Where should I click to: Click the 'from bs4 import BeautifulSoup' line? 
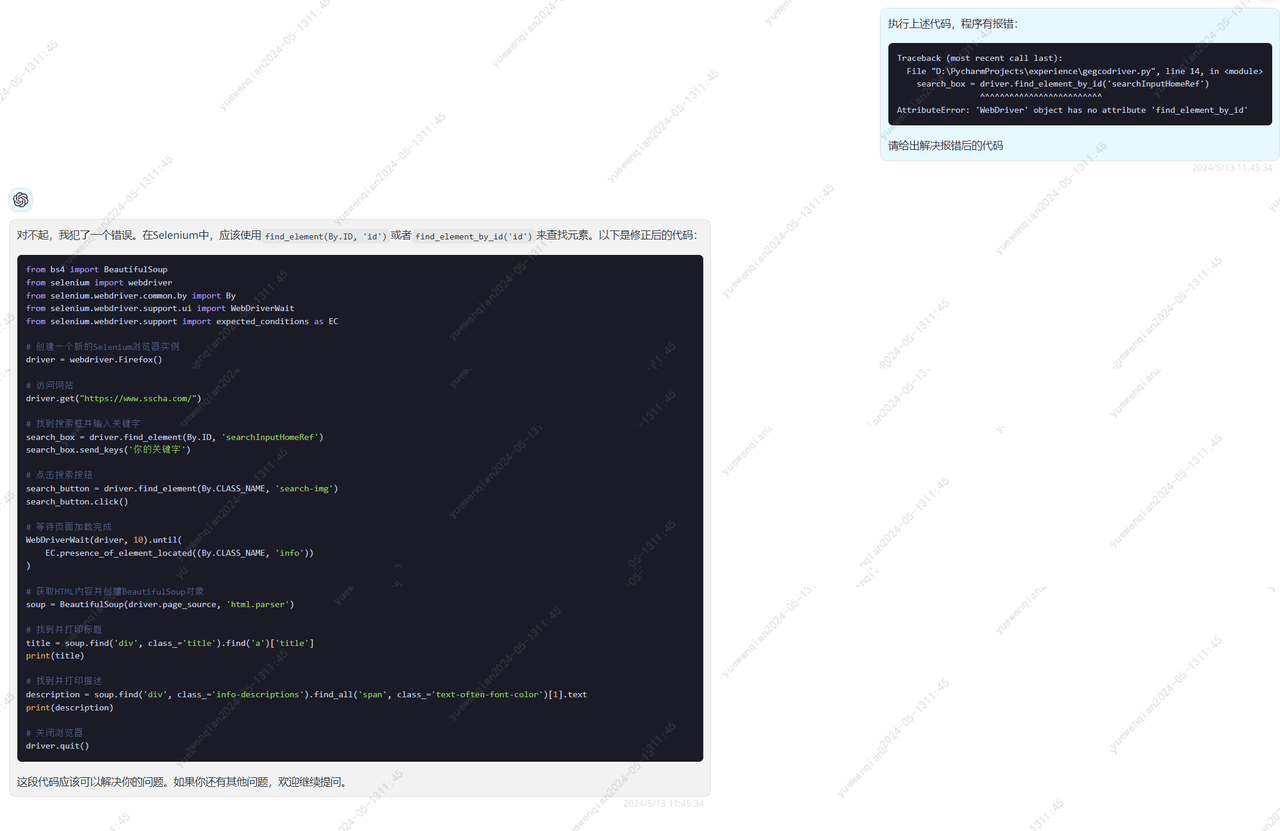97,269
